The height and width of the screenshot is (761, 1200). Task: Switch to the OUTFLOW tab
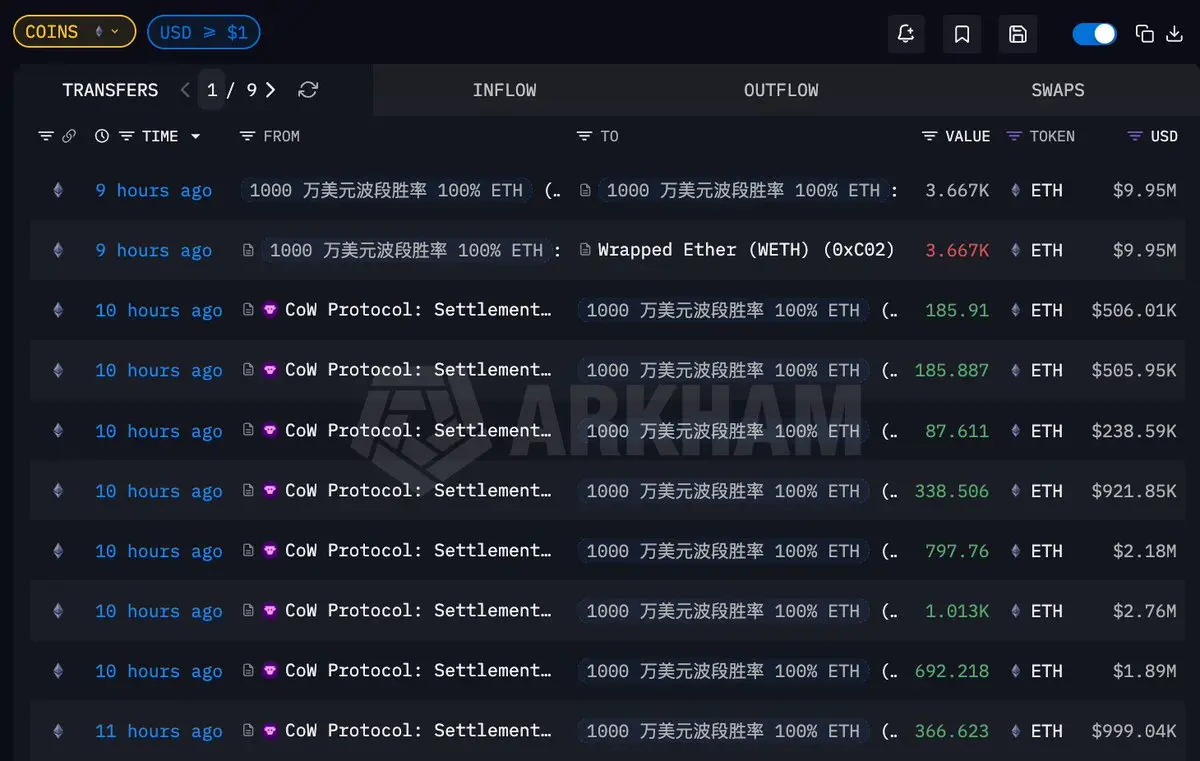pos(781,90)
